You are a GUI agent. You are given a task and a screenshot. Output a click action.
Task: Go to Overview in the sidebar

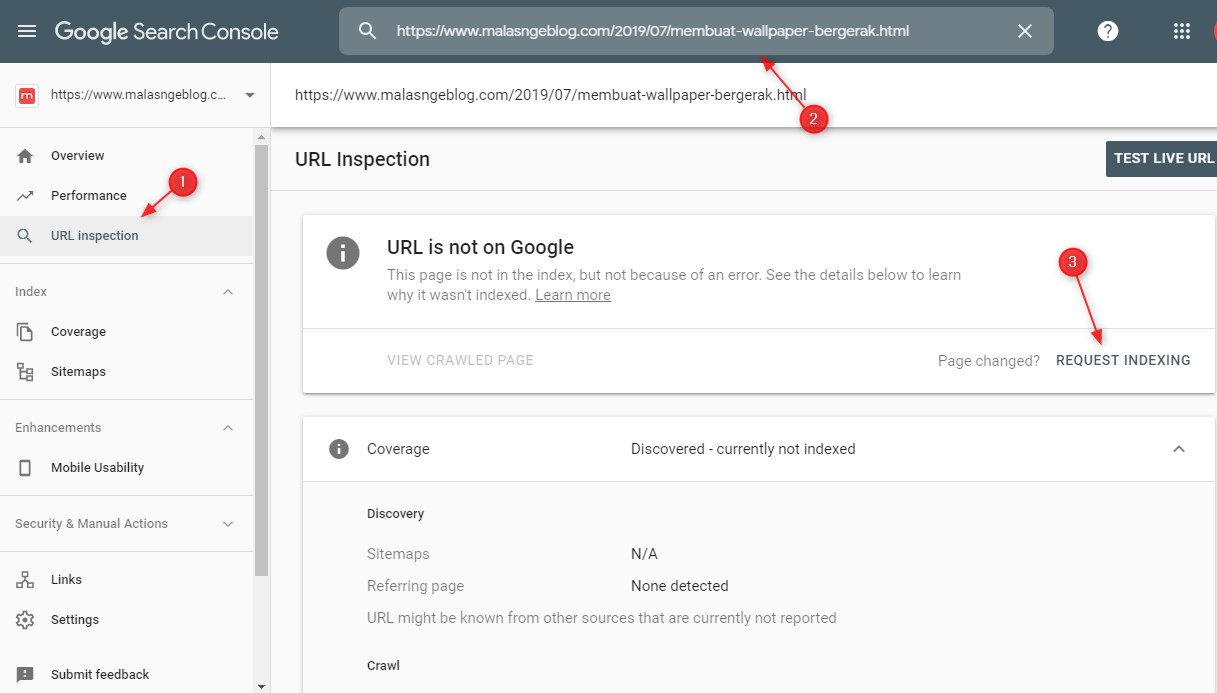126,156
